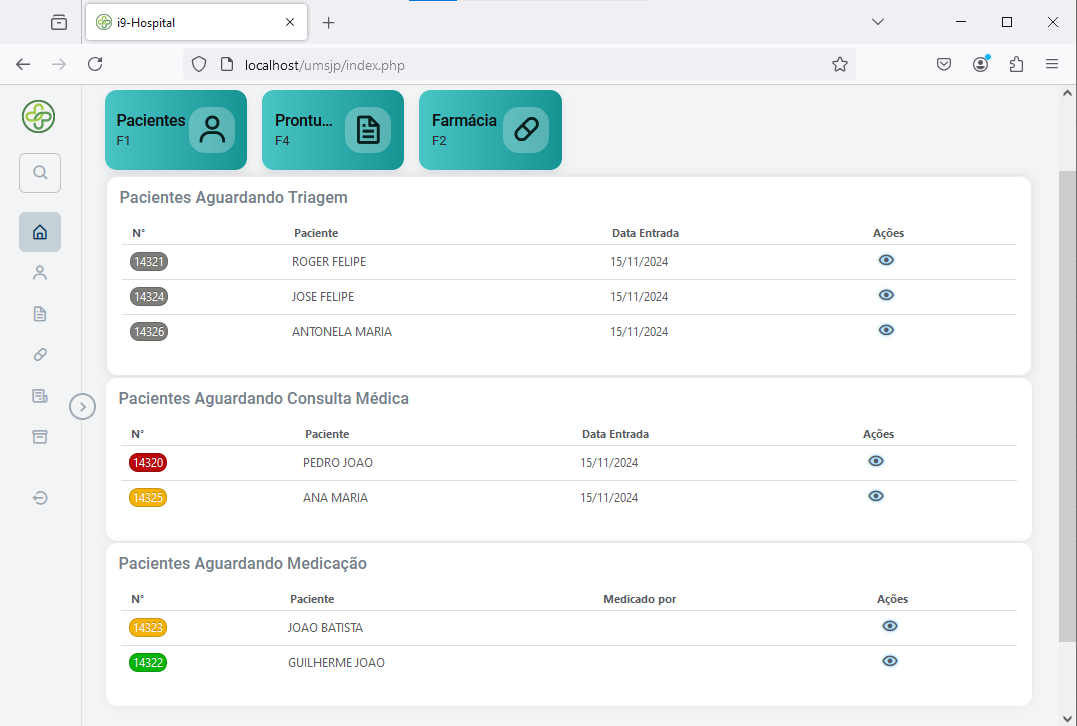Open the Firefox account icon

point(981,65)
